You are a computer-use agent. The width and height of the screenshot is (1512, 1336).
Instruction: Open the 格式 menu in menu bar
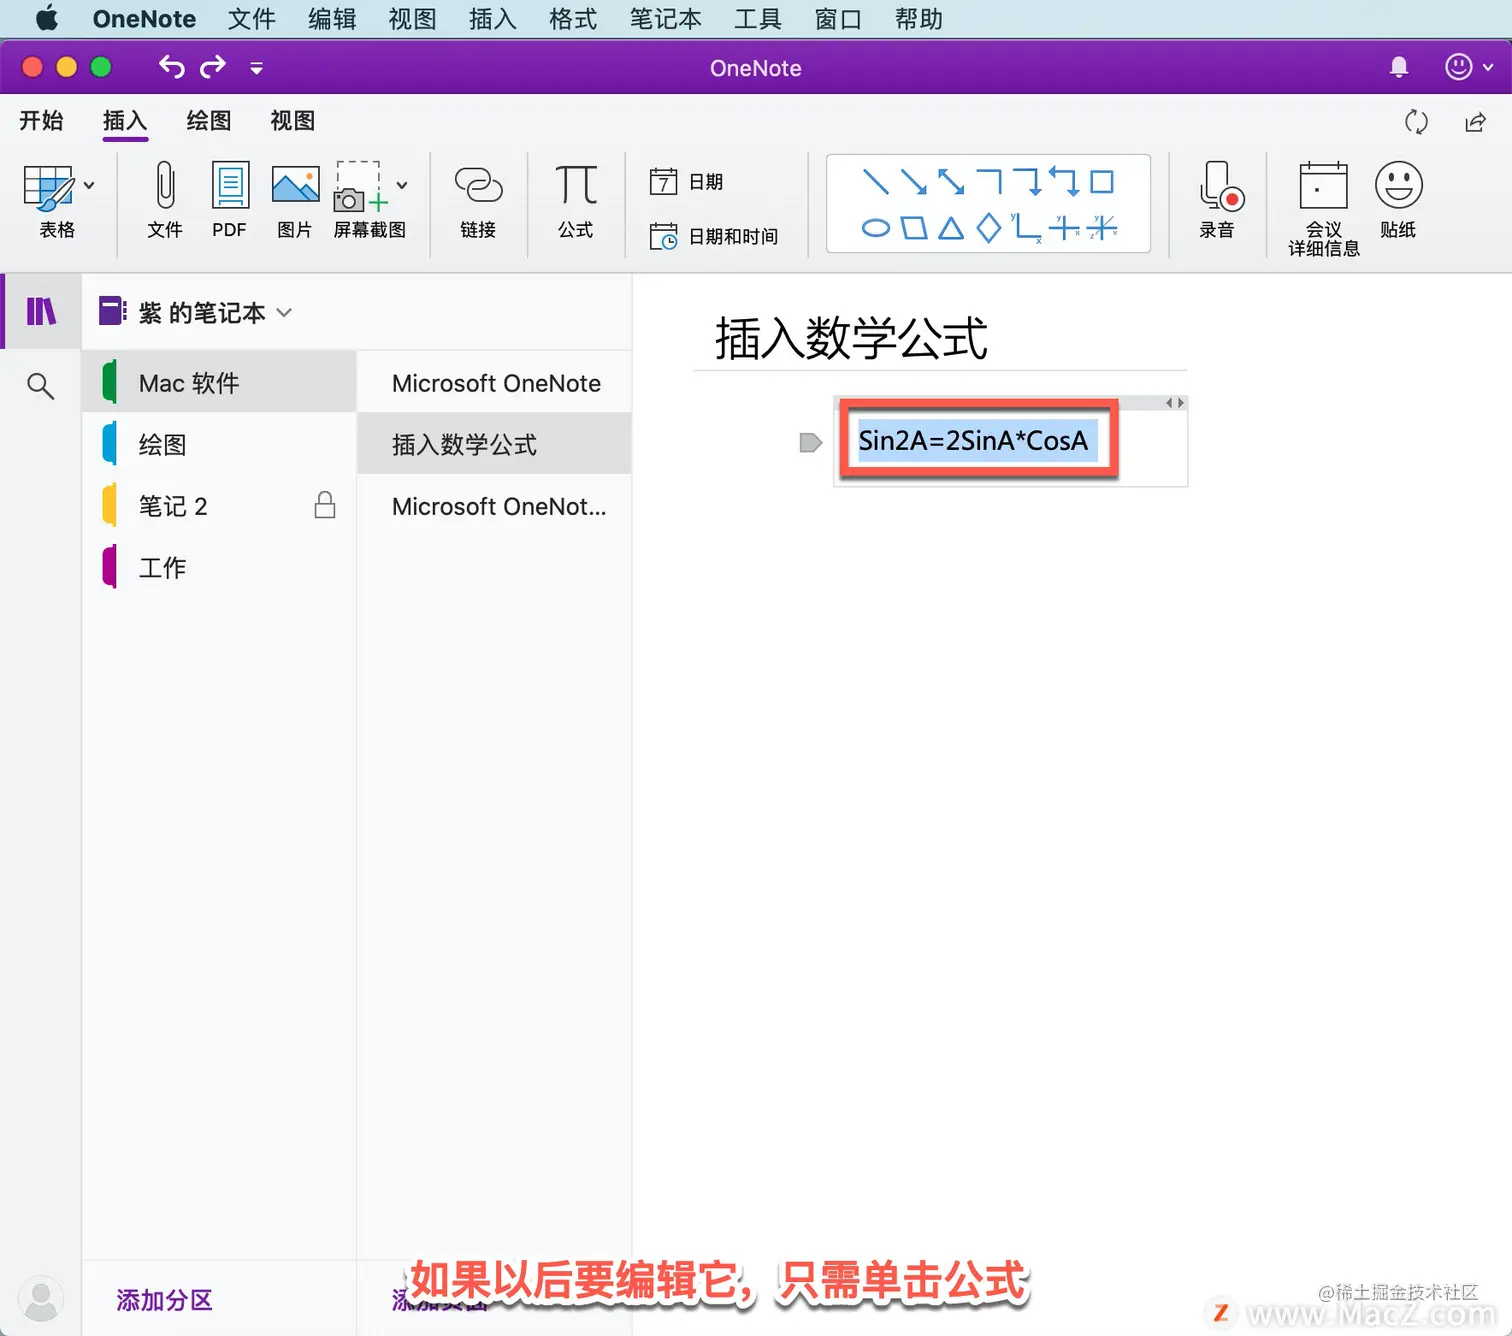point(573,19)
